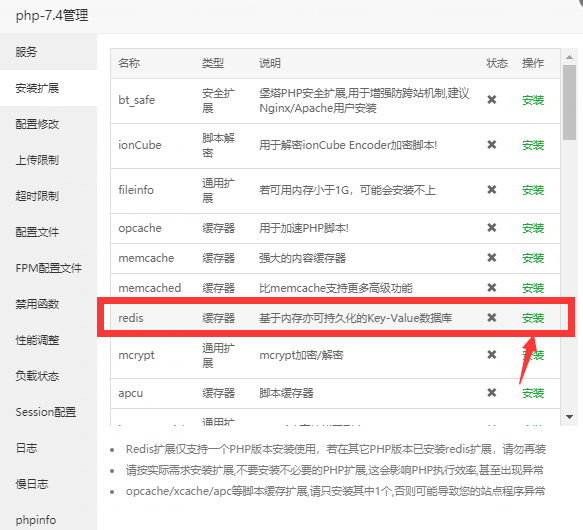Click the 名称 column header

pyautogui.click(x=129, y=63)
